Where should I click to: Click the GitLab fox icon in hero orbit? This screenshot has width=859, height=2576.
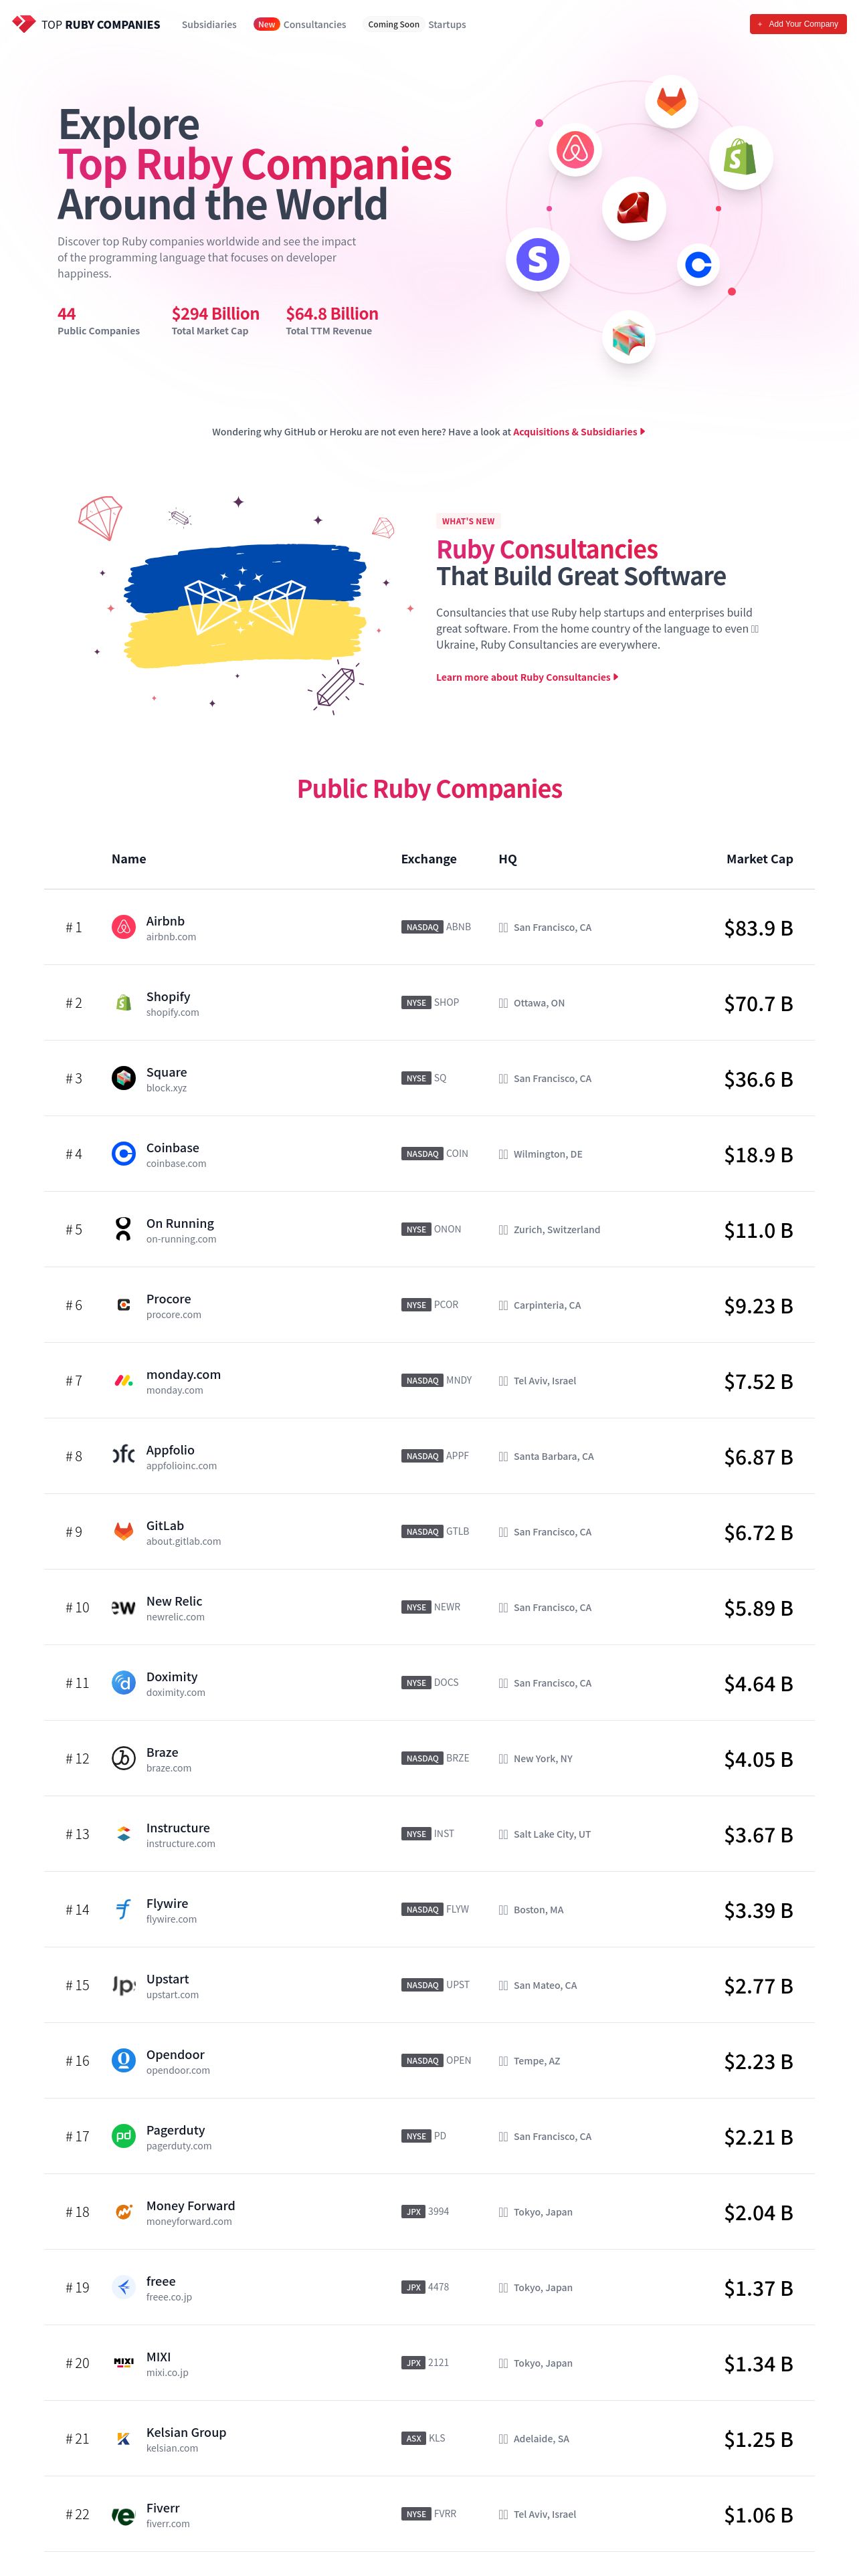pos(671,101)
